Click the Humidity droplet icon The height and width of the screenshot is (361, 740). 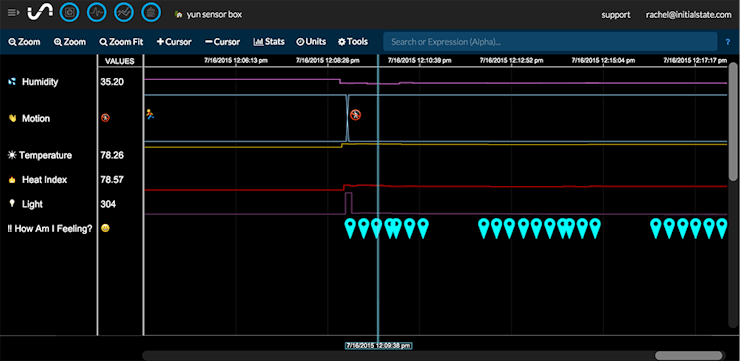coord(12,82)
